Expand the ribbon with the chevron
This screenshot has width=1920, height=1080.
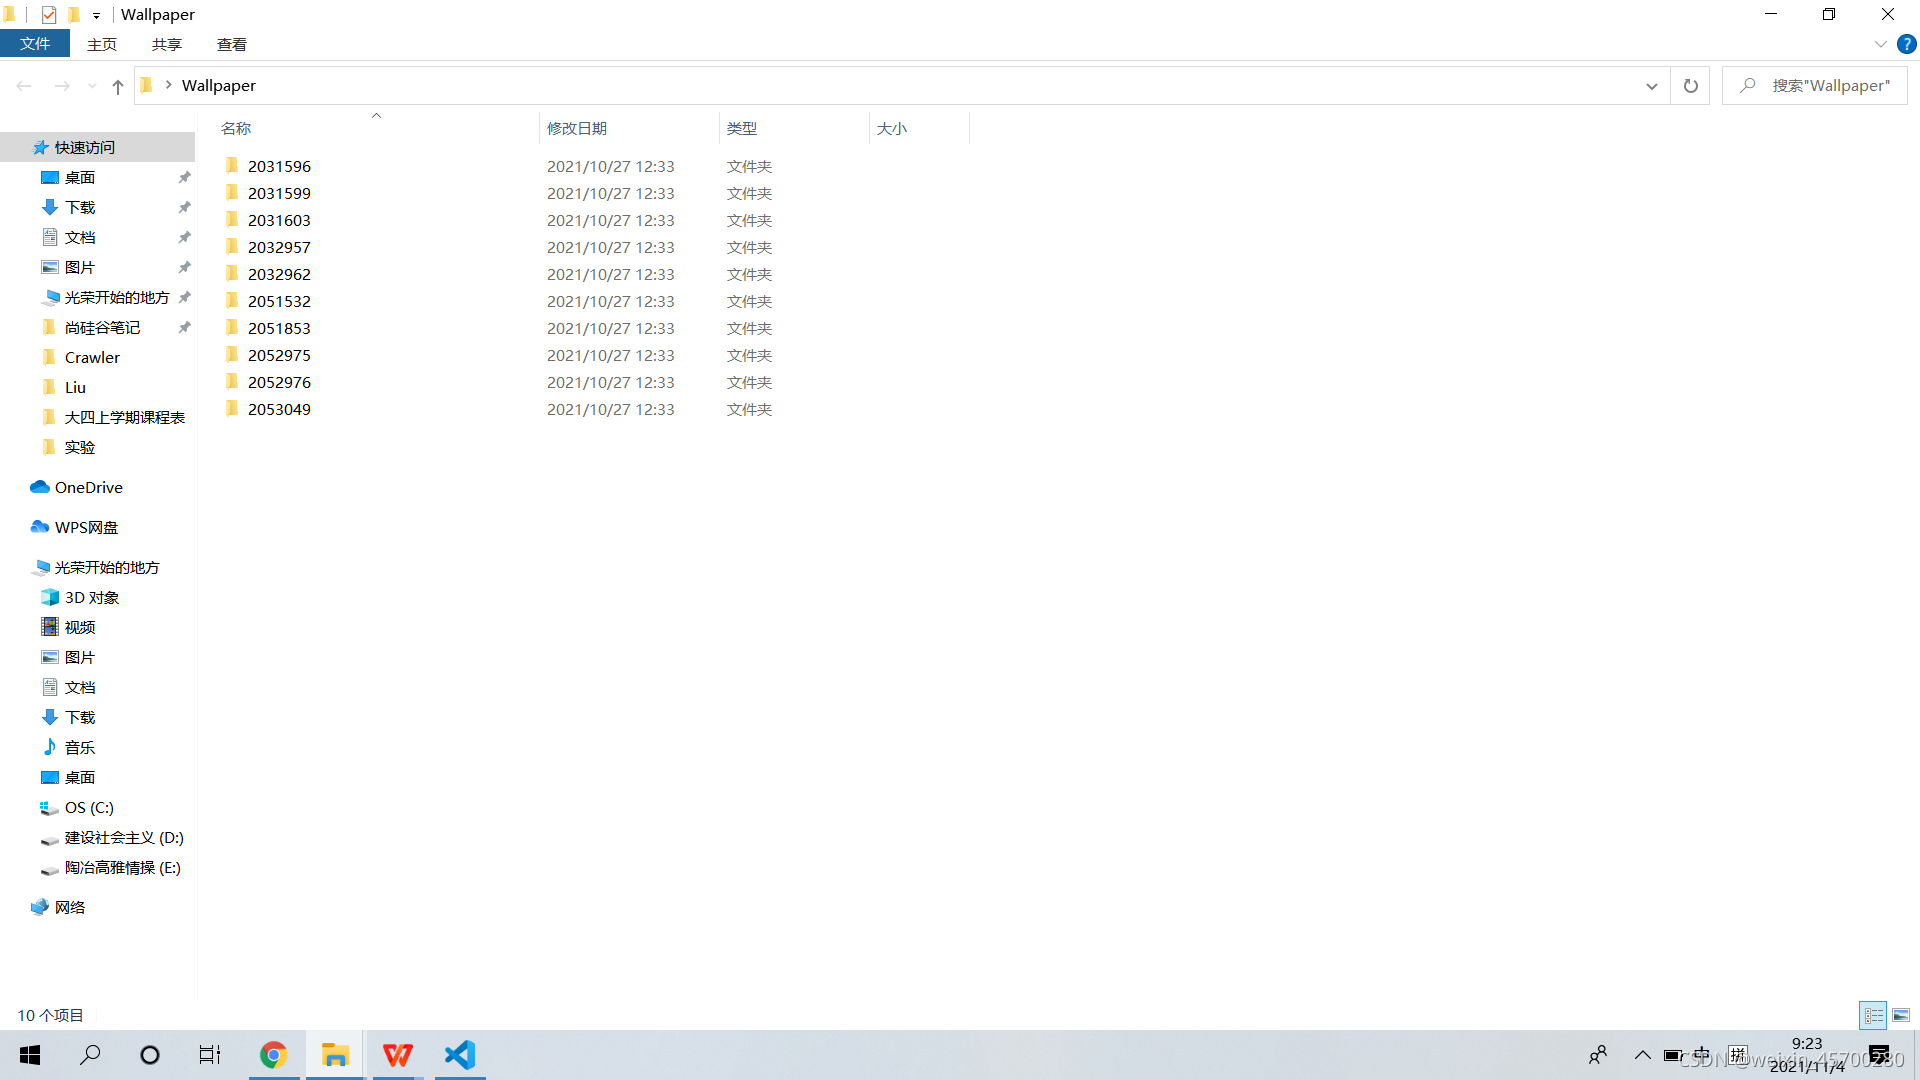[1881, 44]
